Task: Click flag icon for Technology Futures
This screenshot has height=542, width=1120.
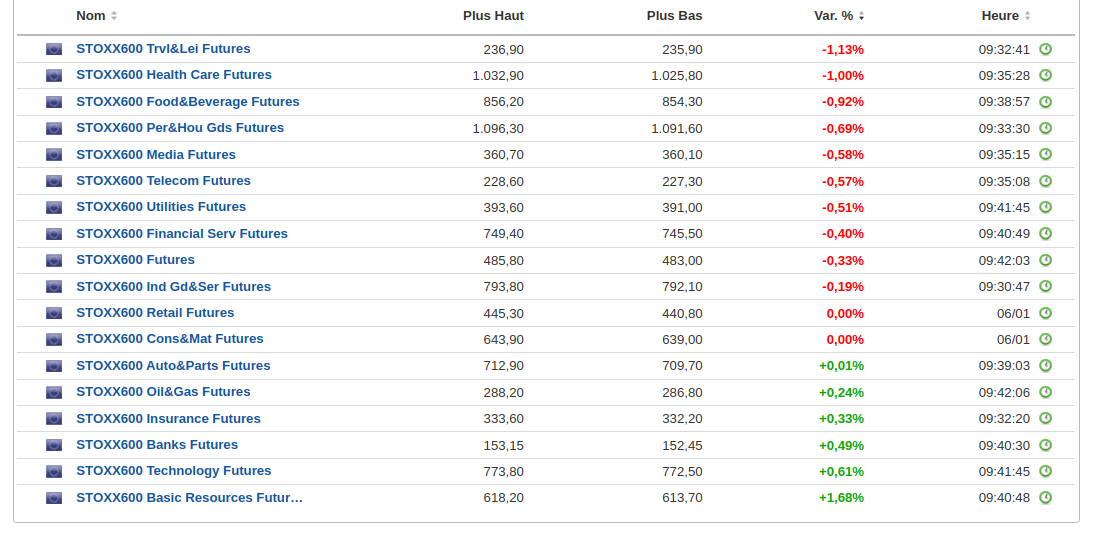Action: point(54,471)
